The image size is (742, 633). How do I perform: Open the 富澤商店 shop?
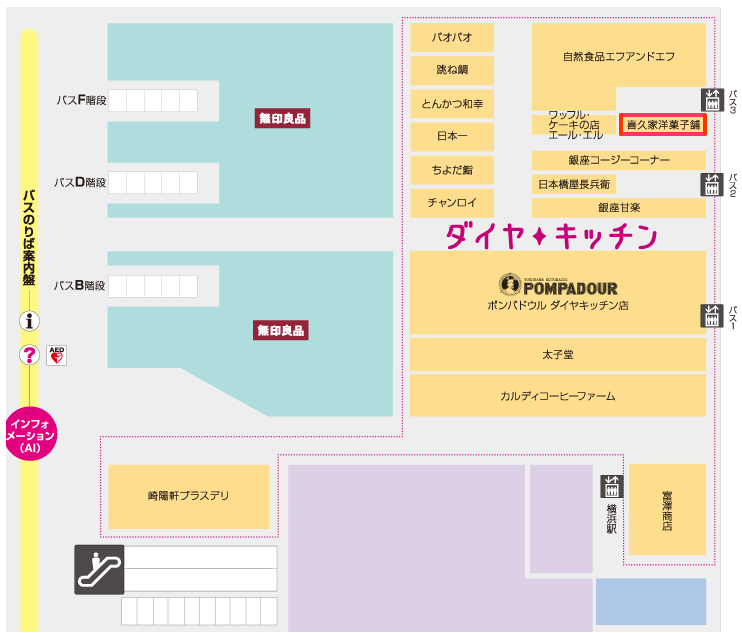[666, 510]
